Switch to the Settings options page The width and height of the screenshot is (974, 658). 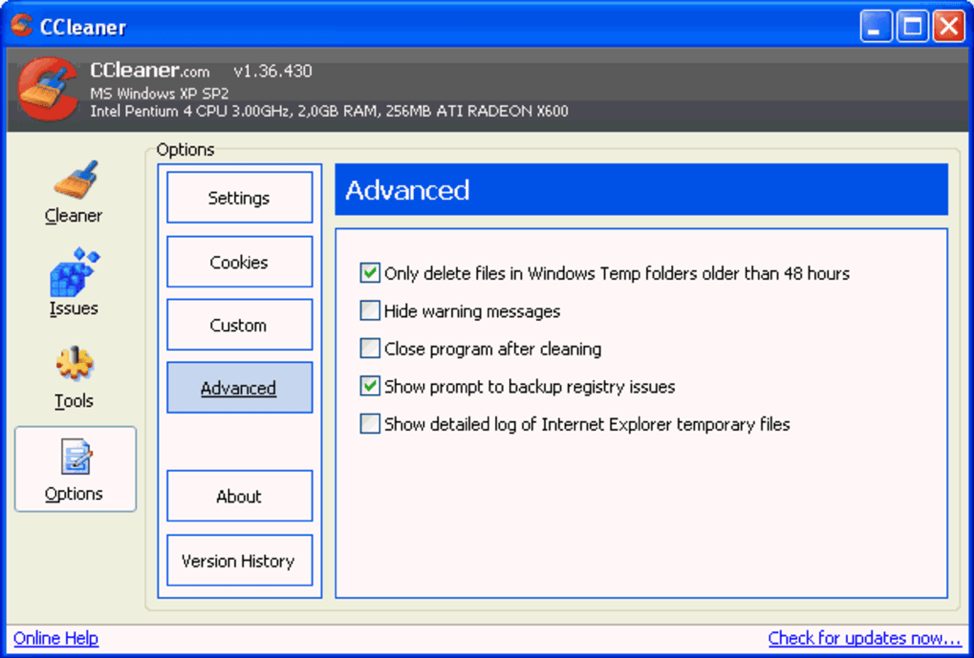tap(239, 198)
